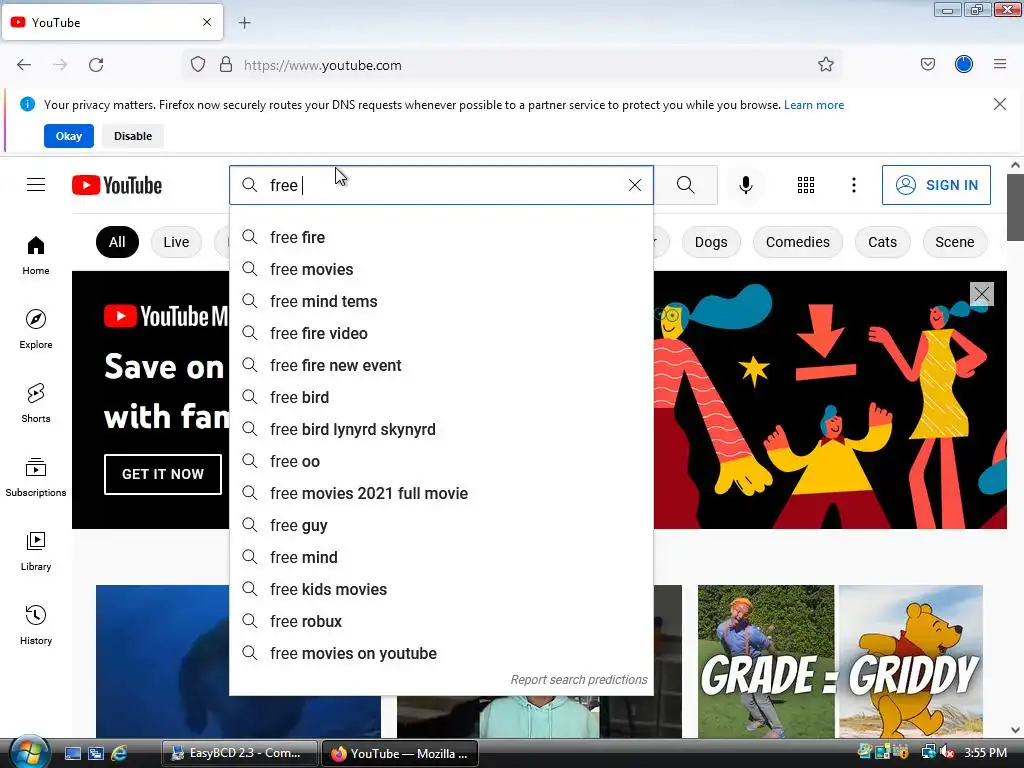This screenshot has height=768, width=1024.
Task: Go to Home in the sidebar
Action: pyautogui.click(x=36, y=255)
